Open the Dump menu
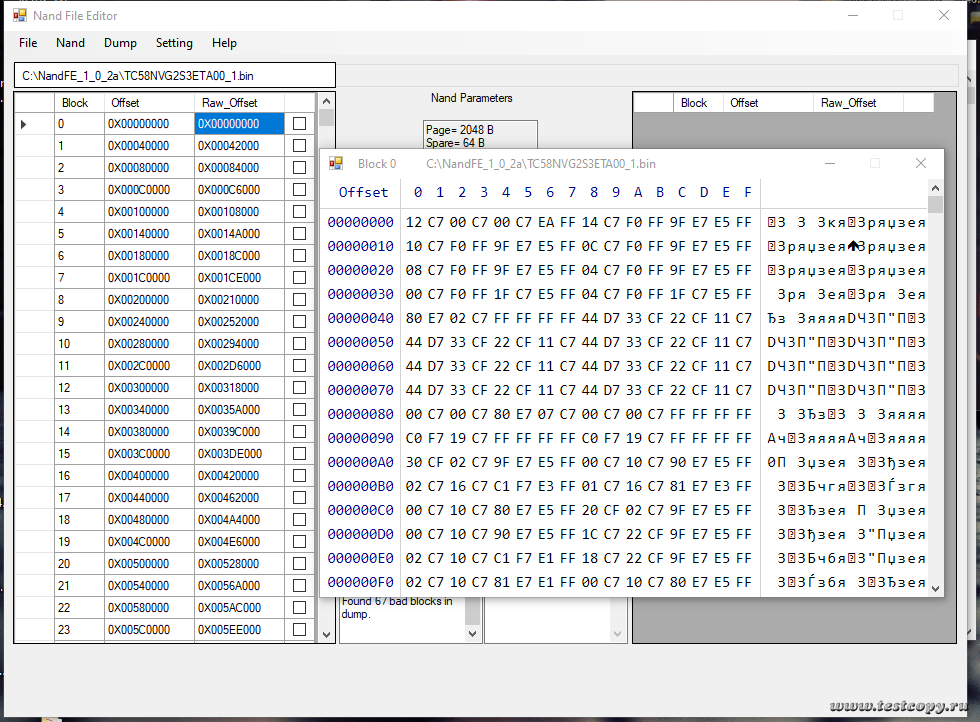980x722 pixels. (x=120, y=43)
